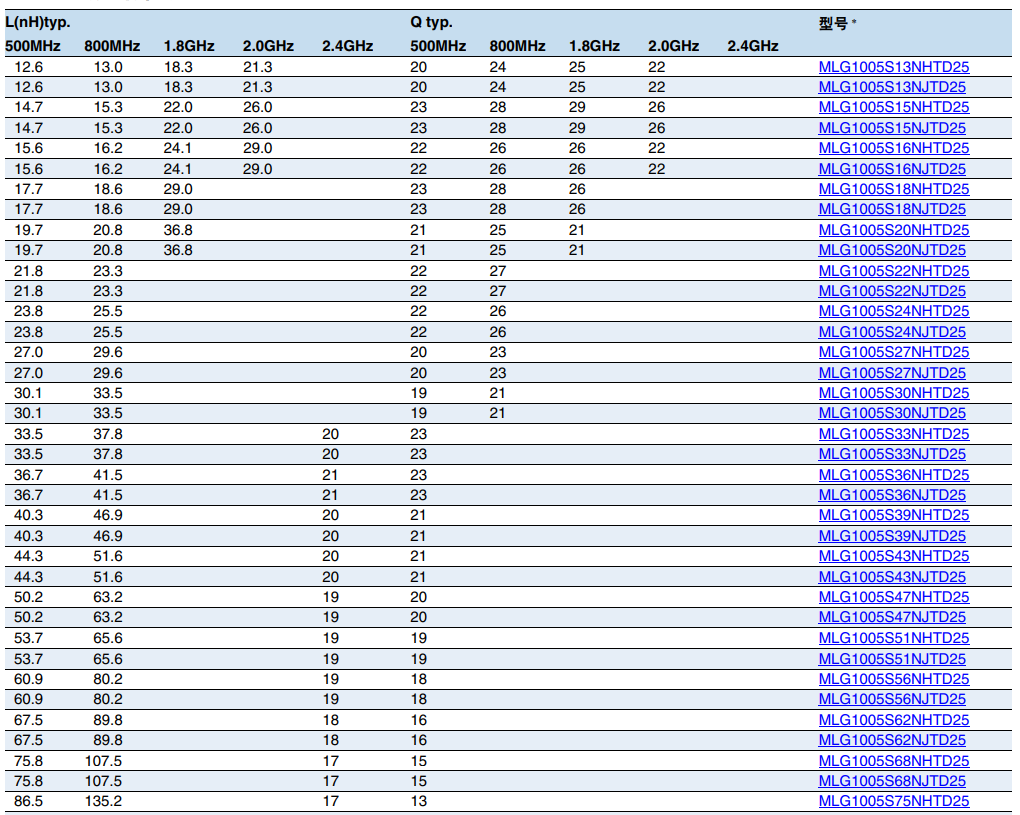The image size is (1020, 815).
Task: Select the Q typ. header text
Action: point(431,23)
